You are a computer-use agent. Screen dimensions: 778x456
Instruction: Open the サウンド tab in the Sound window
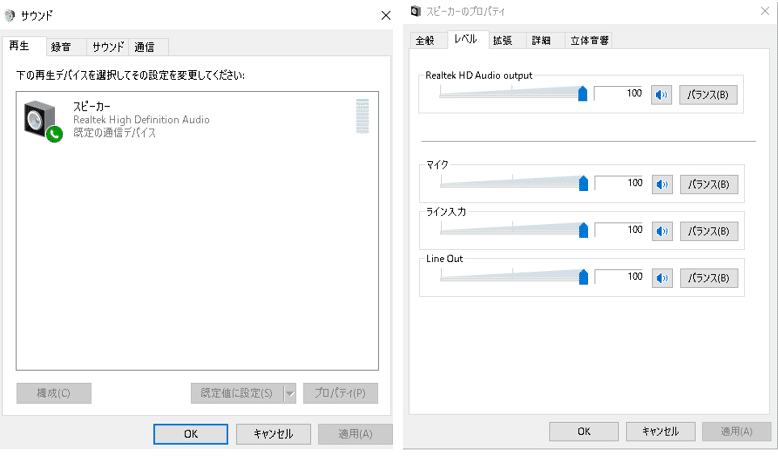tap(107, 47)
